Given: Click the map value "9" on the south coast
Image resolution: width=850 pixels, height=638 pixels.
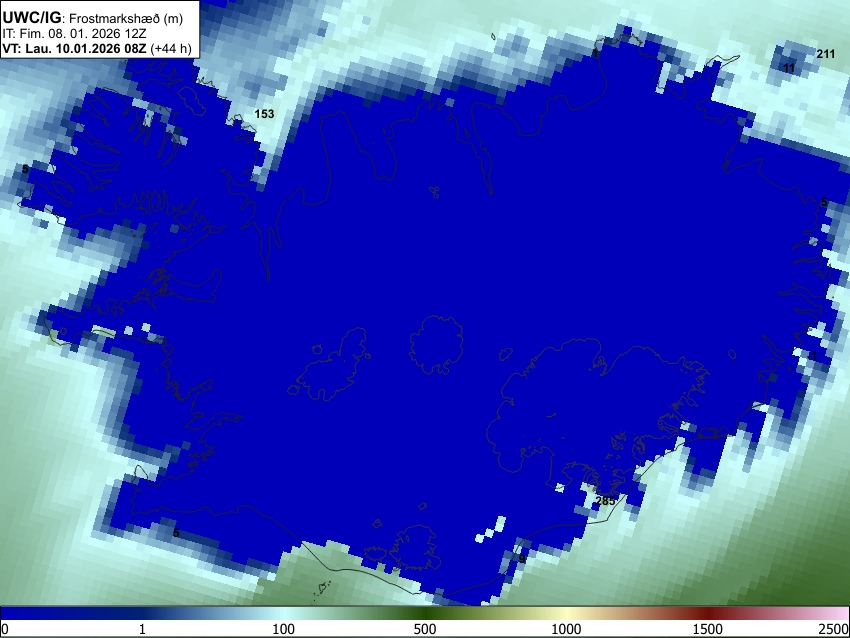Looking at the screenshot, I should [x=522, y=559].
